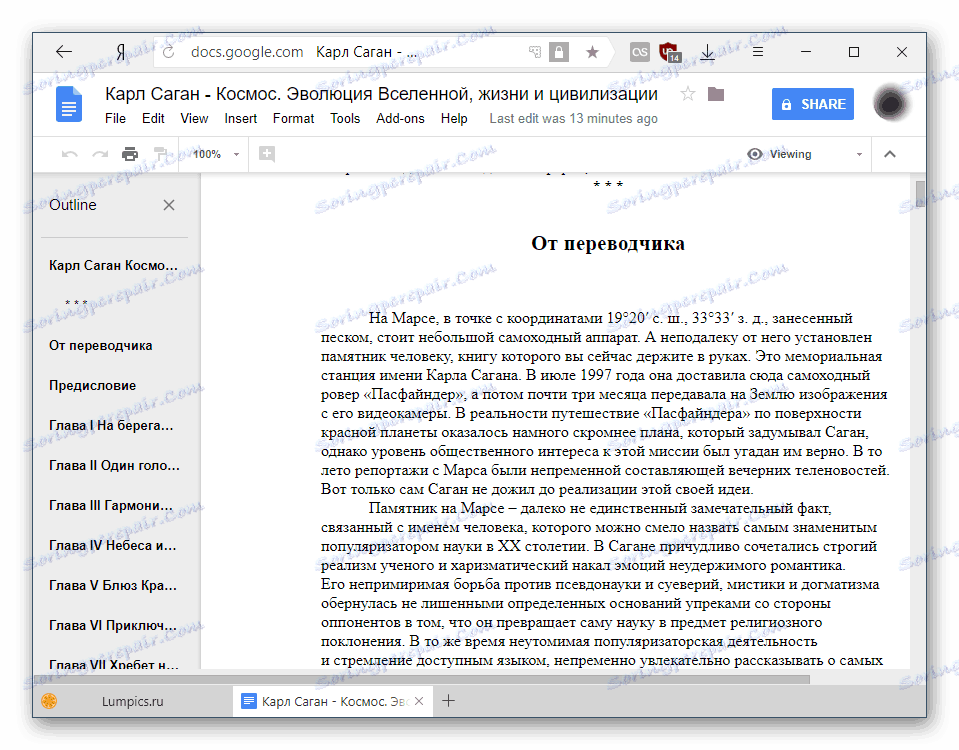The height and width of the screenshot is (750, 959).
Task: Switch to the Lumpics.ru tab
Action: (x=133, y=701)
